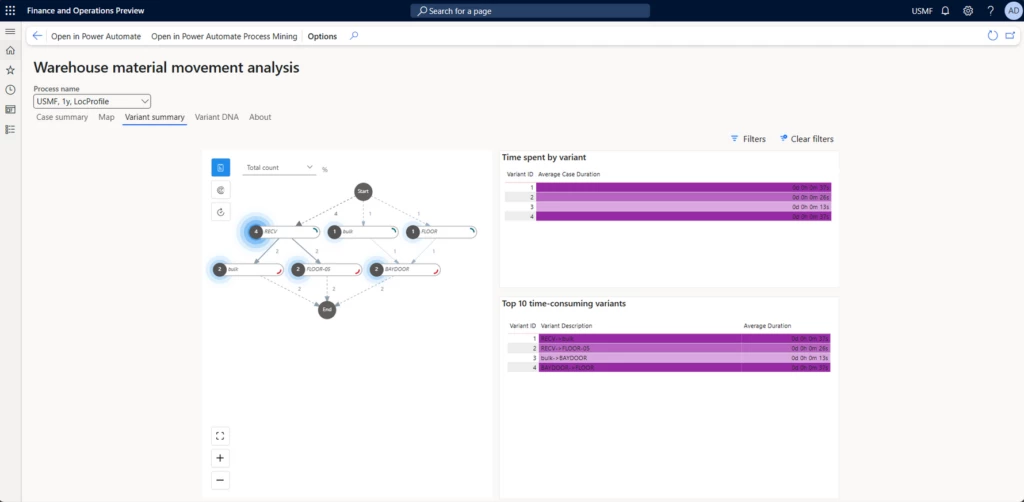
Task: Click the Top 10 time-consuming variants heading
Action: [564, 304]
